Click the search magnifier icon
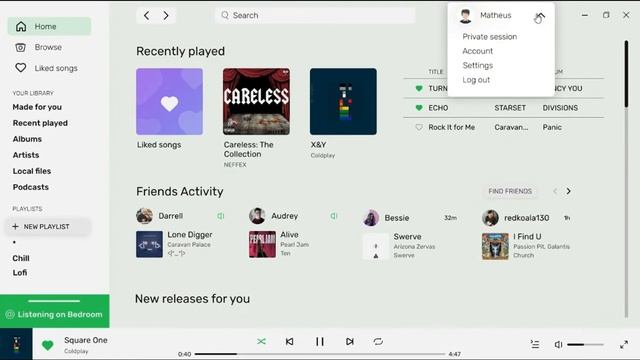640x360 pixels. 225,15
